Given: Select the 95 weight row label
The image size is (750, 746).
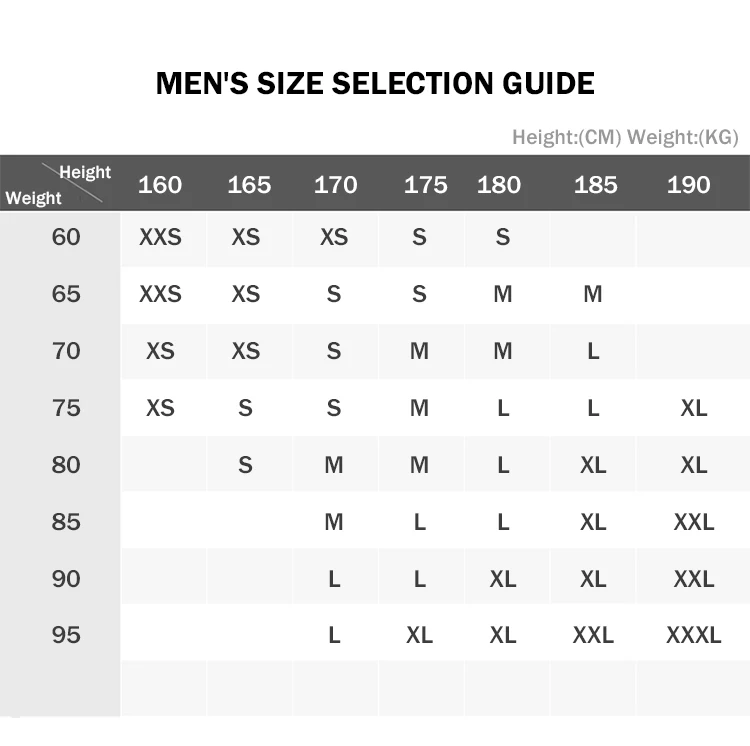Looking at the screenshot, I should (66, 635).
